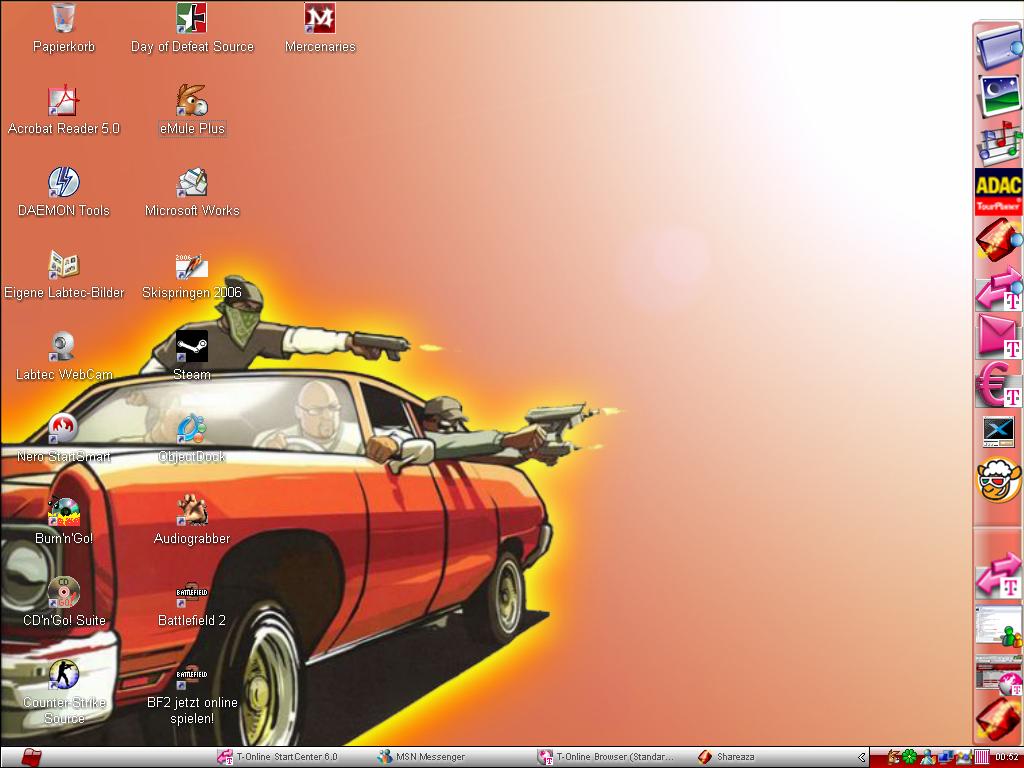Open Counter-Strike Source icon
Viewport: 1024px width, 768px height.
point(63,692)
